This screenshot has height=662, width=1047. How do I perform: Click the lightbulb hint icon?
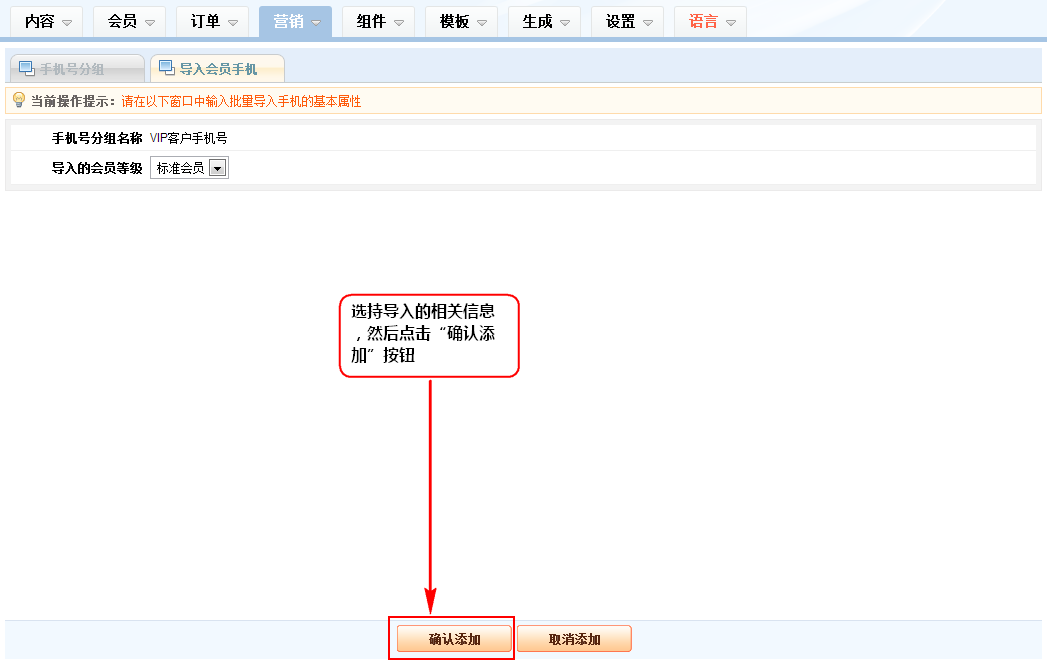[18, 100]
